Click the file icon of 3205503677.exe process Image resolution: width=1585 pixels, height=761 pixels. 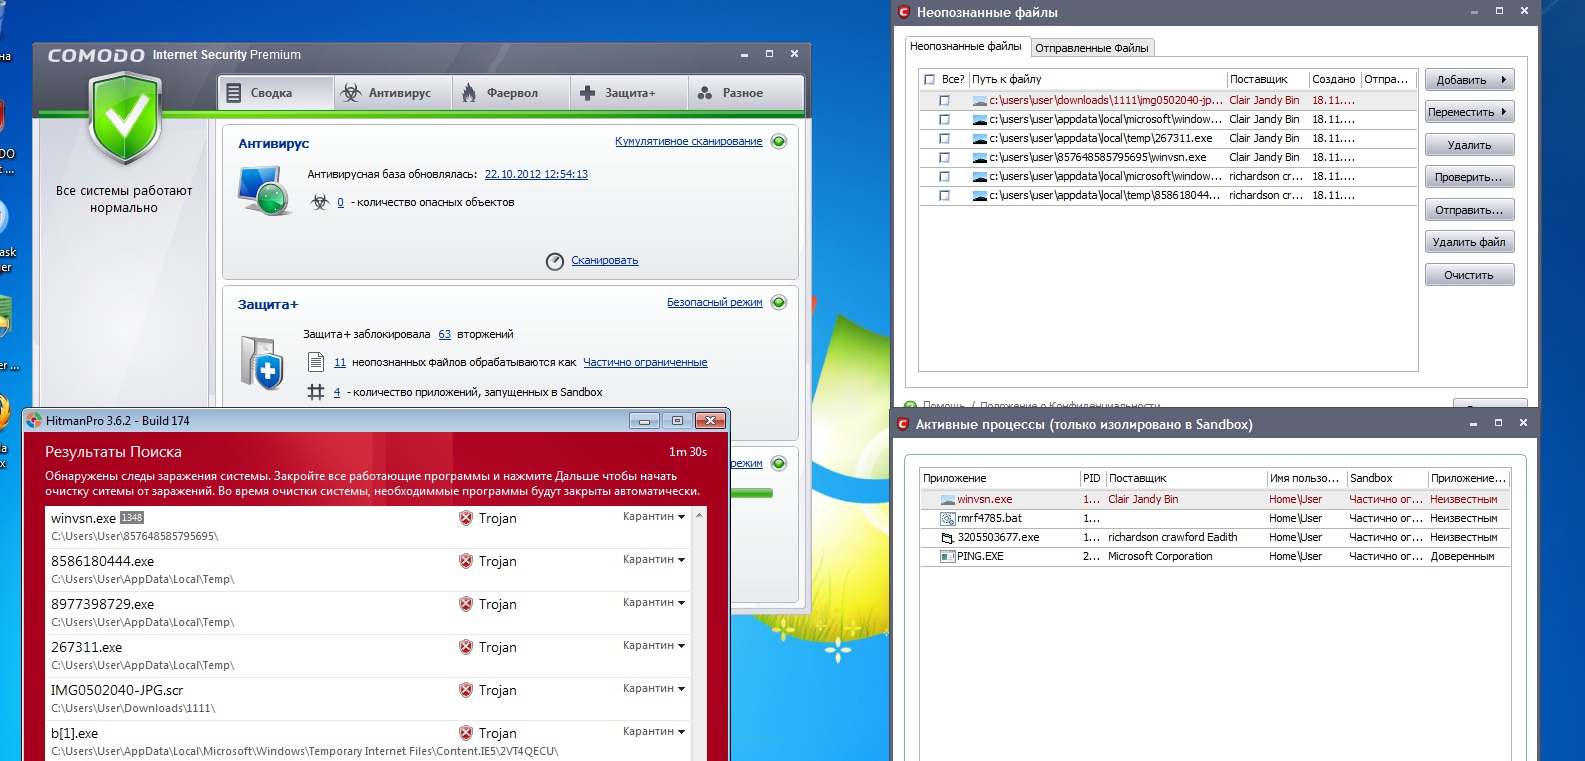[947, 538]
